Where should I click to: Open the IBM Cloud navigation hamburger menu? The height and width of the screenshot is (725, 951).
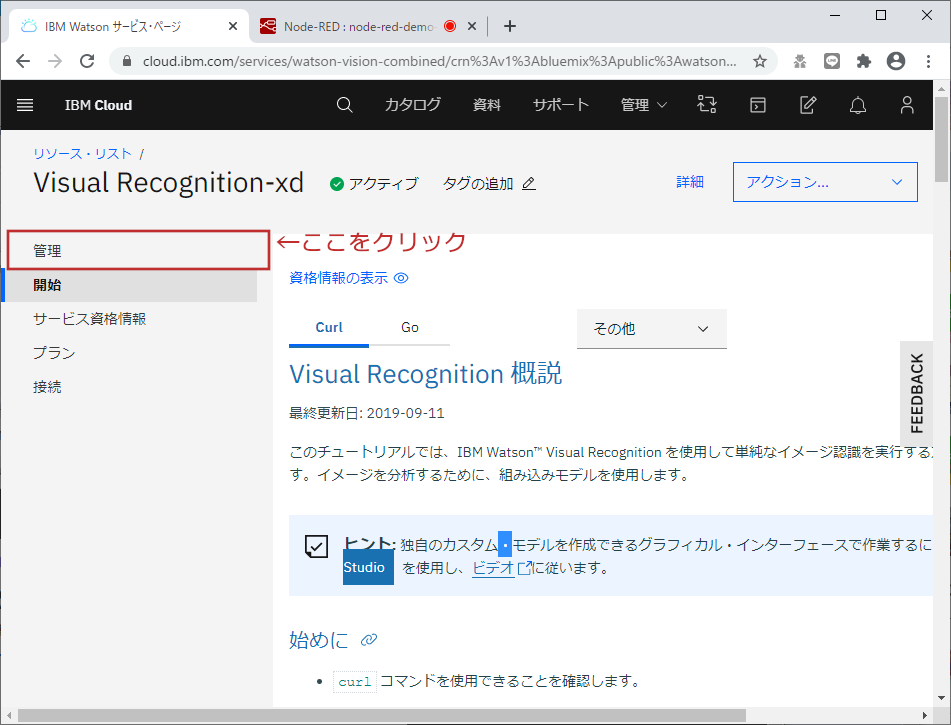click(25, 105)
